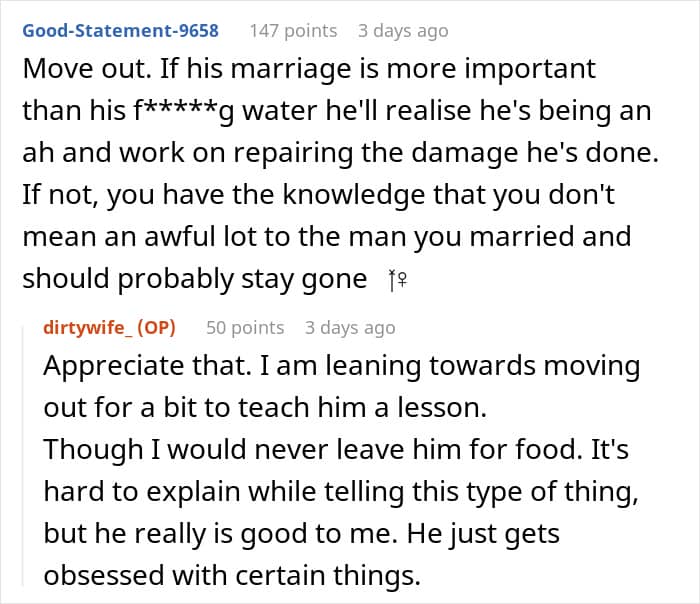Click the (OP) label next to dirtywife_

[156, 328]
